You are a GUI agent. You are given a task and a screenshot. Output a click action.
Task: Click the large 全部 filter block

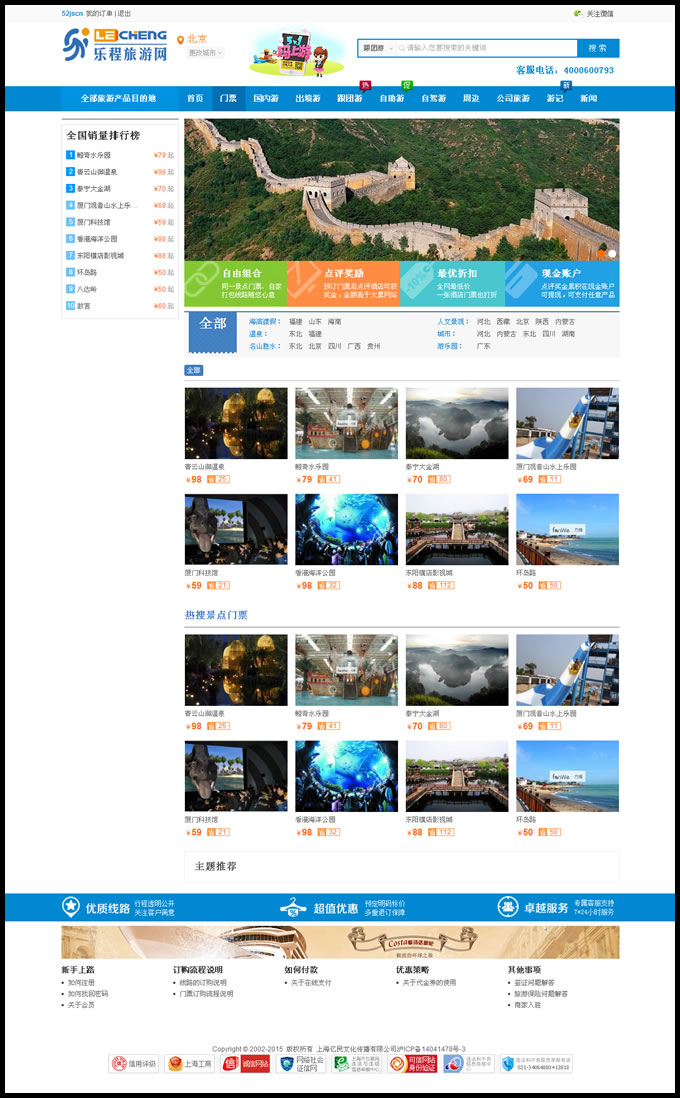coord(213,332)
